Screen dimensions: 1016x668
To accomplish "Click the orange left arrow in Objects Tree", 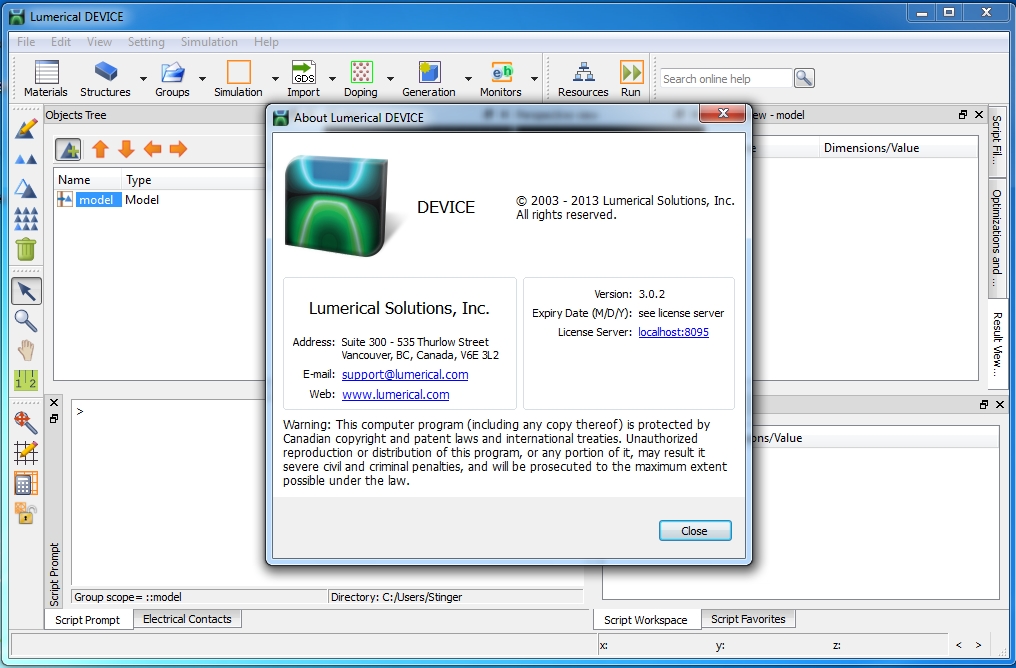I will click(152, 149).
